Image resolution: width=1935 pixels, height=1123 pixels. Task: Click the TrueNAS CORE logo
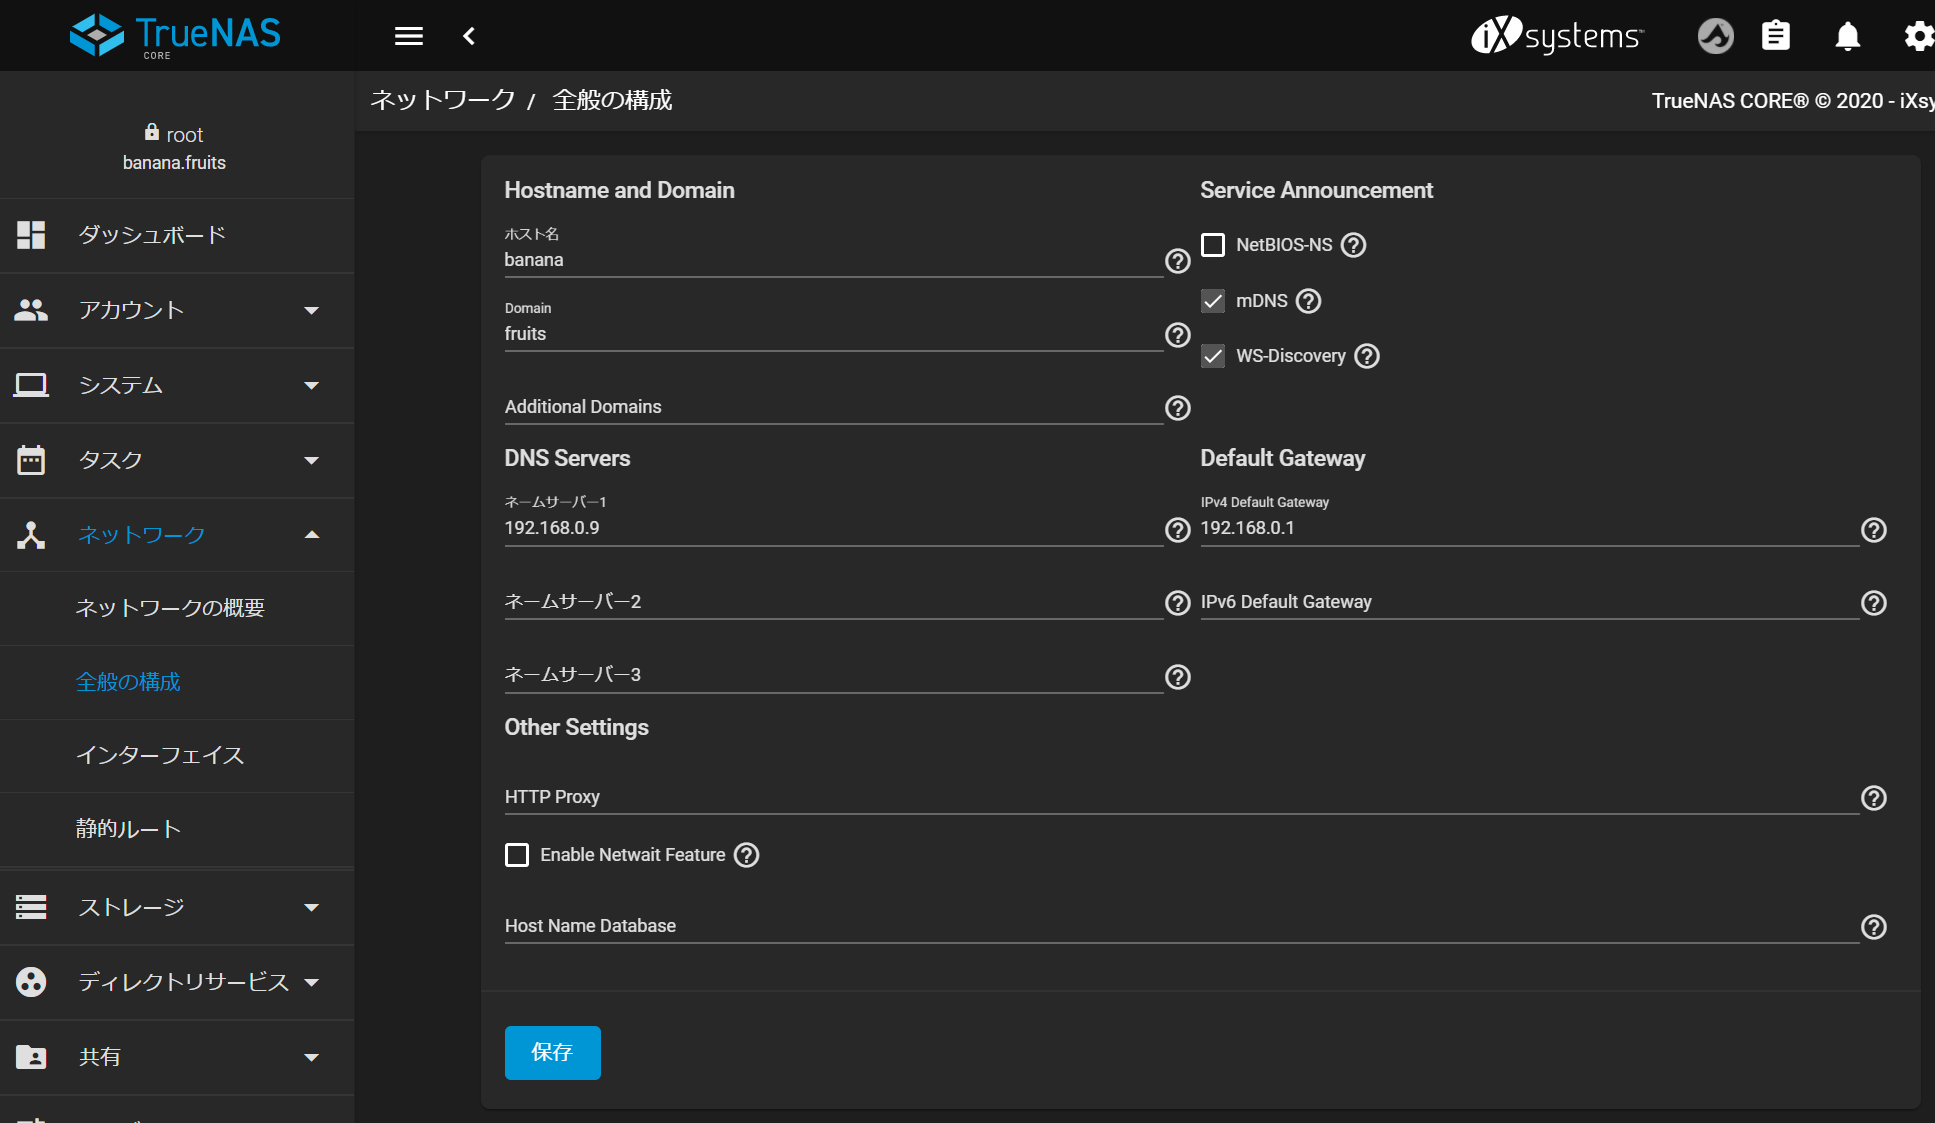tap(176, 36)
